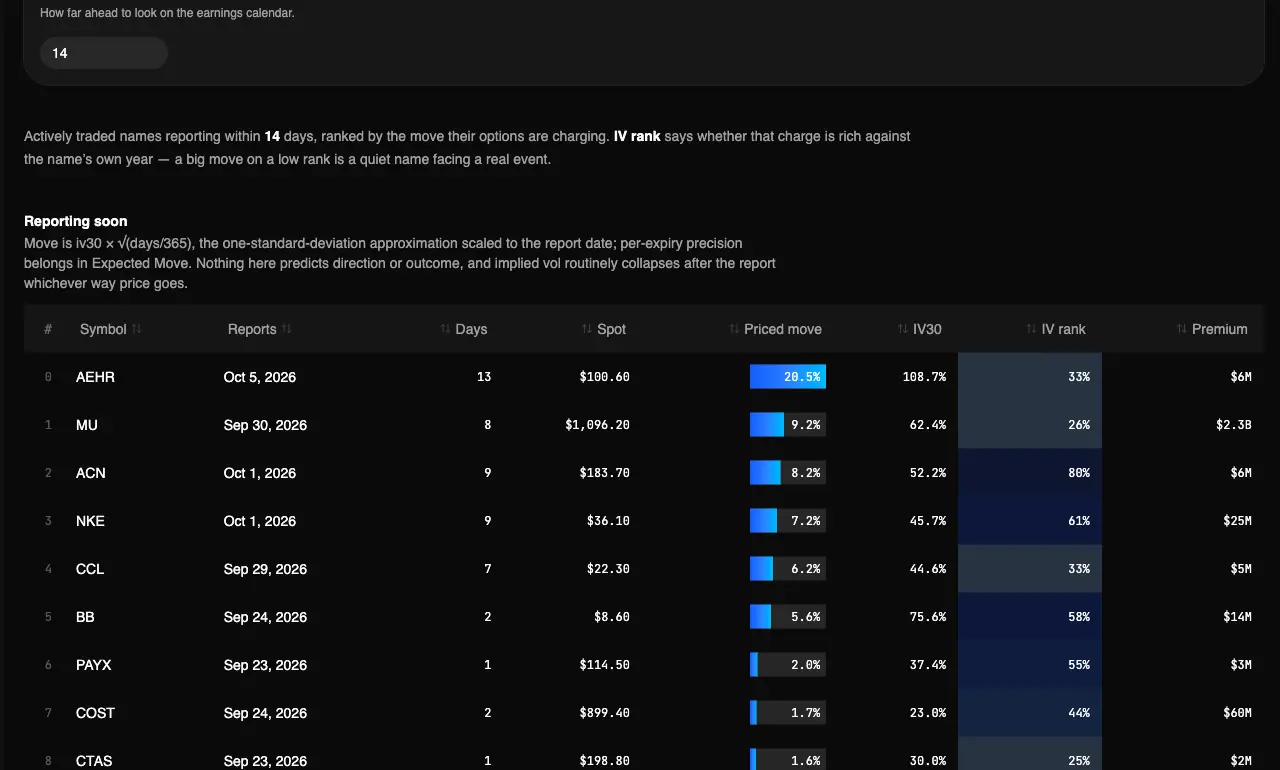
Task: Click the 80% IV rank cell for ACN
Action: coord(1030,473)
